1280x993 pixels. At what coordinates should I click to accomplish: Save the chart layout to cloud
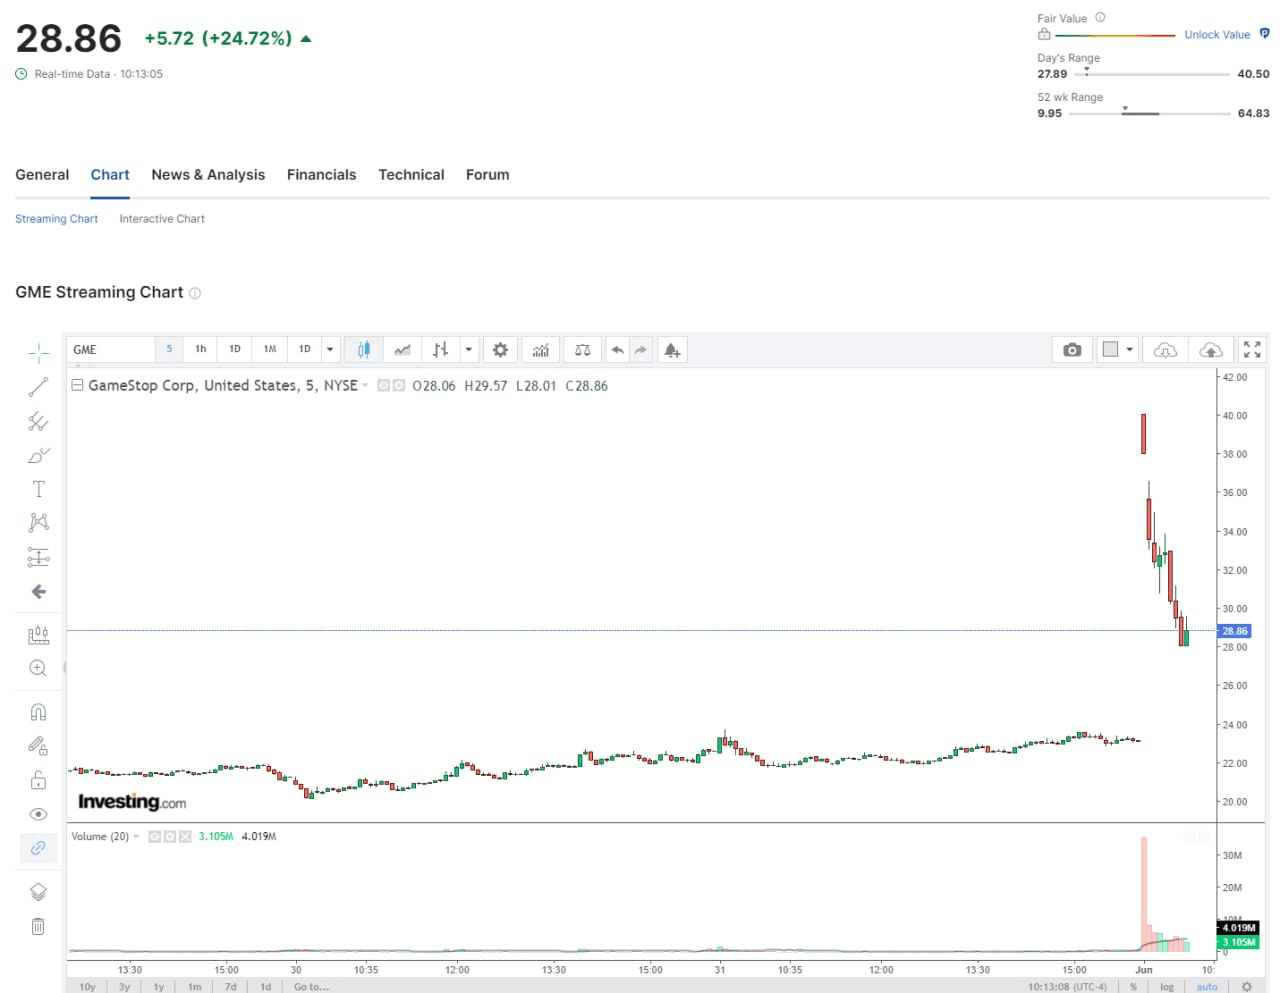[x=1165, y=350]
